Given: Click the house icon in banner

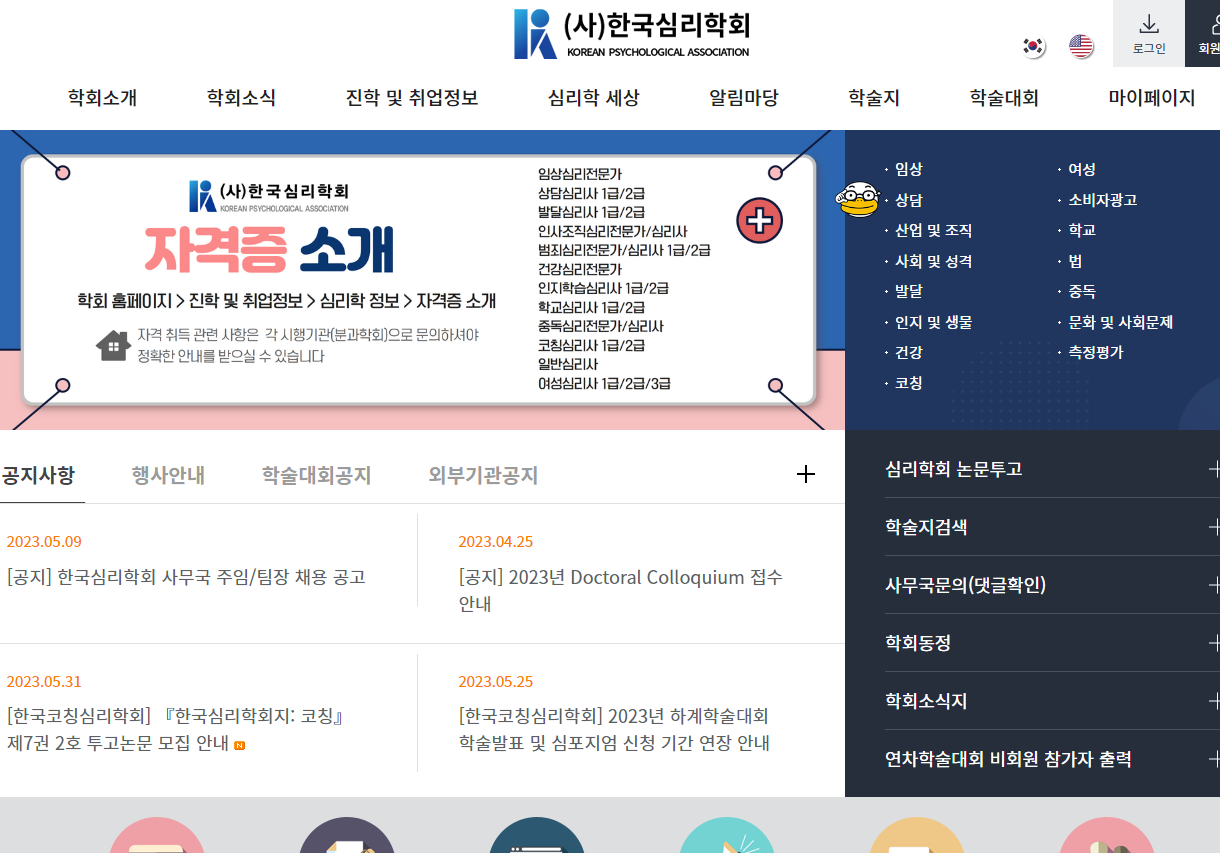Looking at the screenshot, I should click(x=113, y=345).
